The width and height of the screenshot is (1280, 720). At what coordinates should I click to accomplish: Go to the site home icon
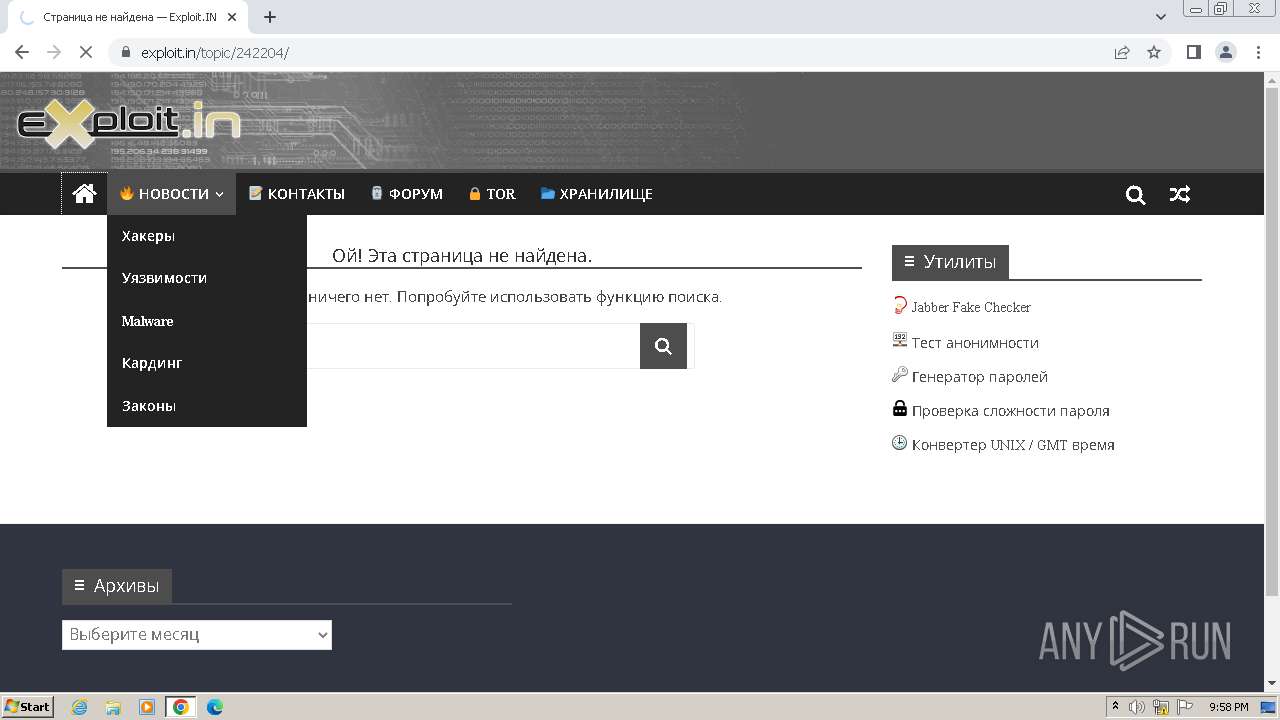84,194
